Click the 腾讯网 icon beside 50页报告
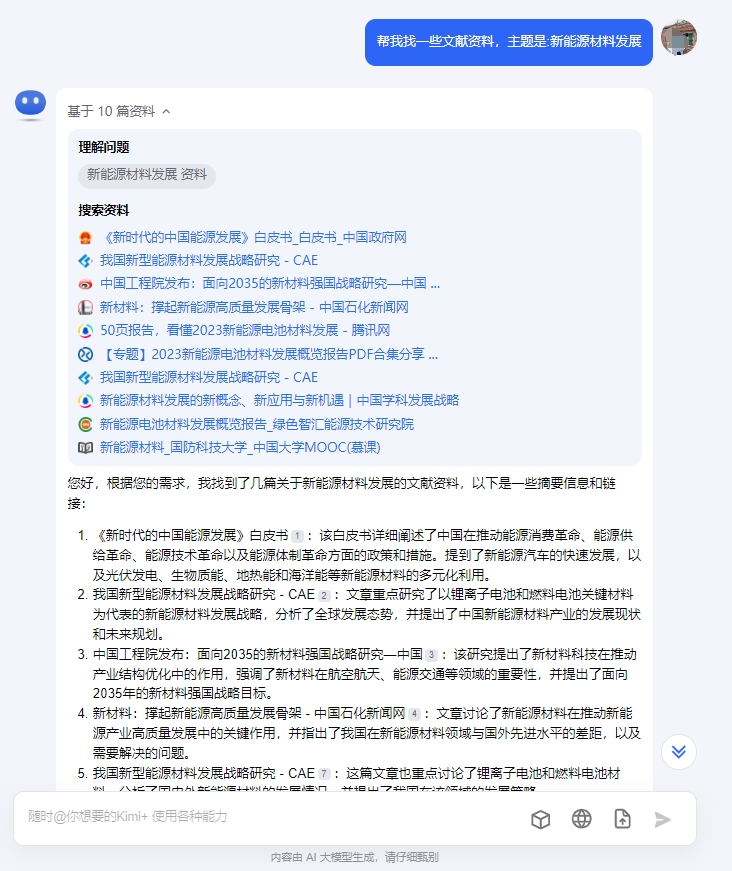This screenshot has width=732, height=871. 85,331
